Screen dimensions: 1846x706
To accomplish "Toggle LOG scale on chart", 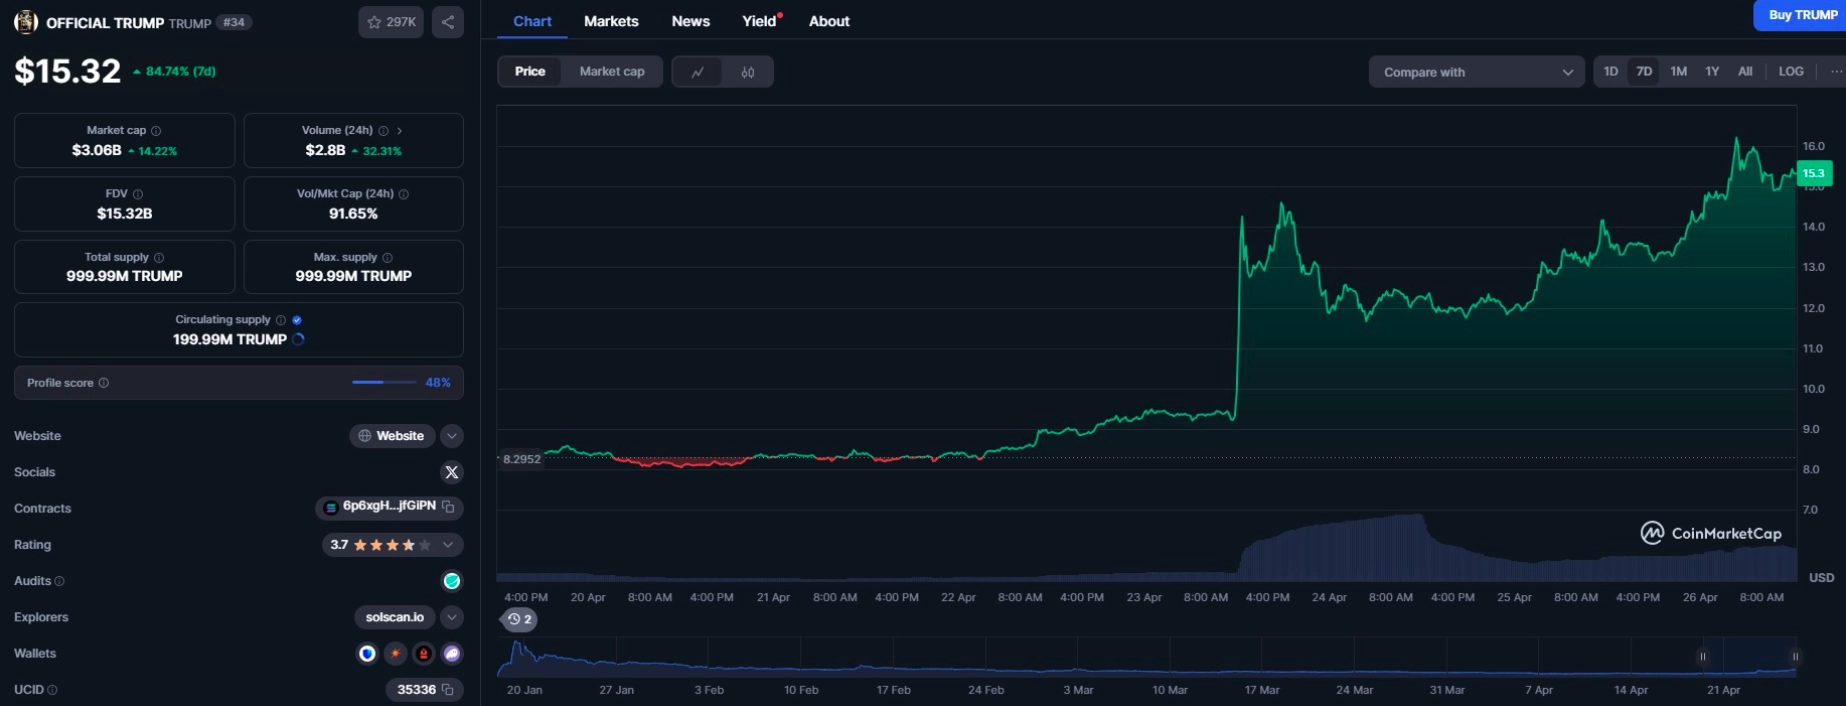I will pyautogui.click(x=1791, y=72).
